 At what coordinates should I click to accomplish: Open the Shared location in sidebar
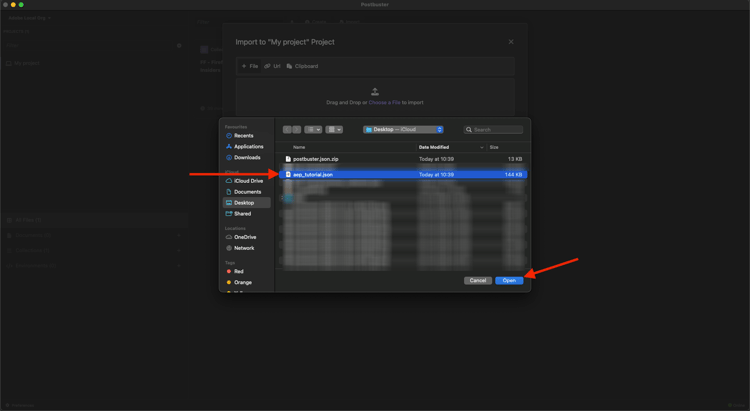[x=238, y=214]
